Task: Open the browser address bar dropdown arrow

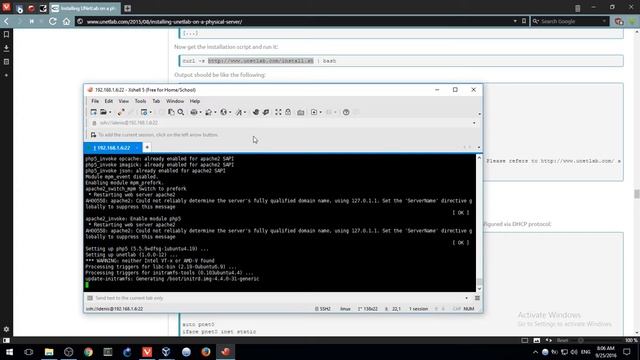Action: 515,21
